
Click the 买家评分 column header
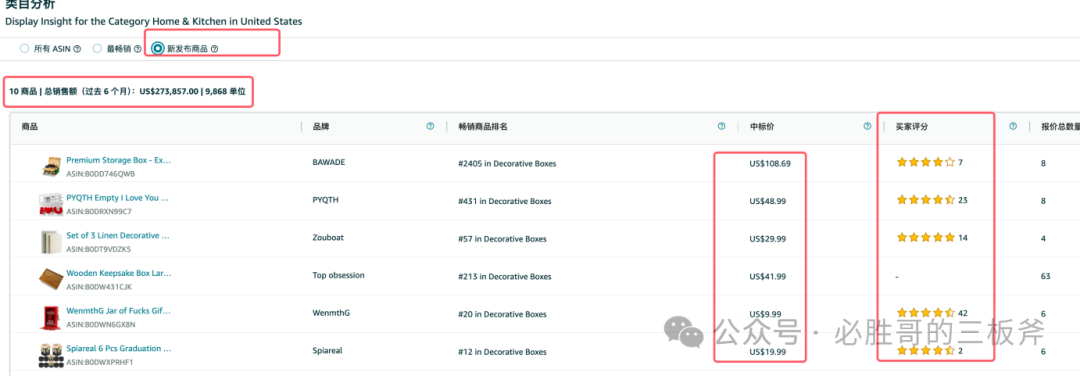(x=912, y=127)
